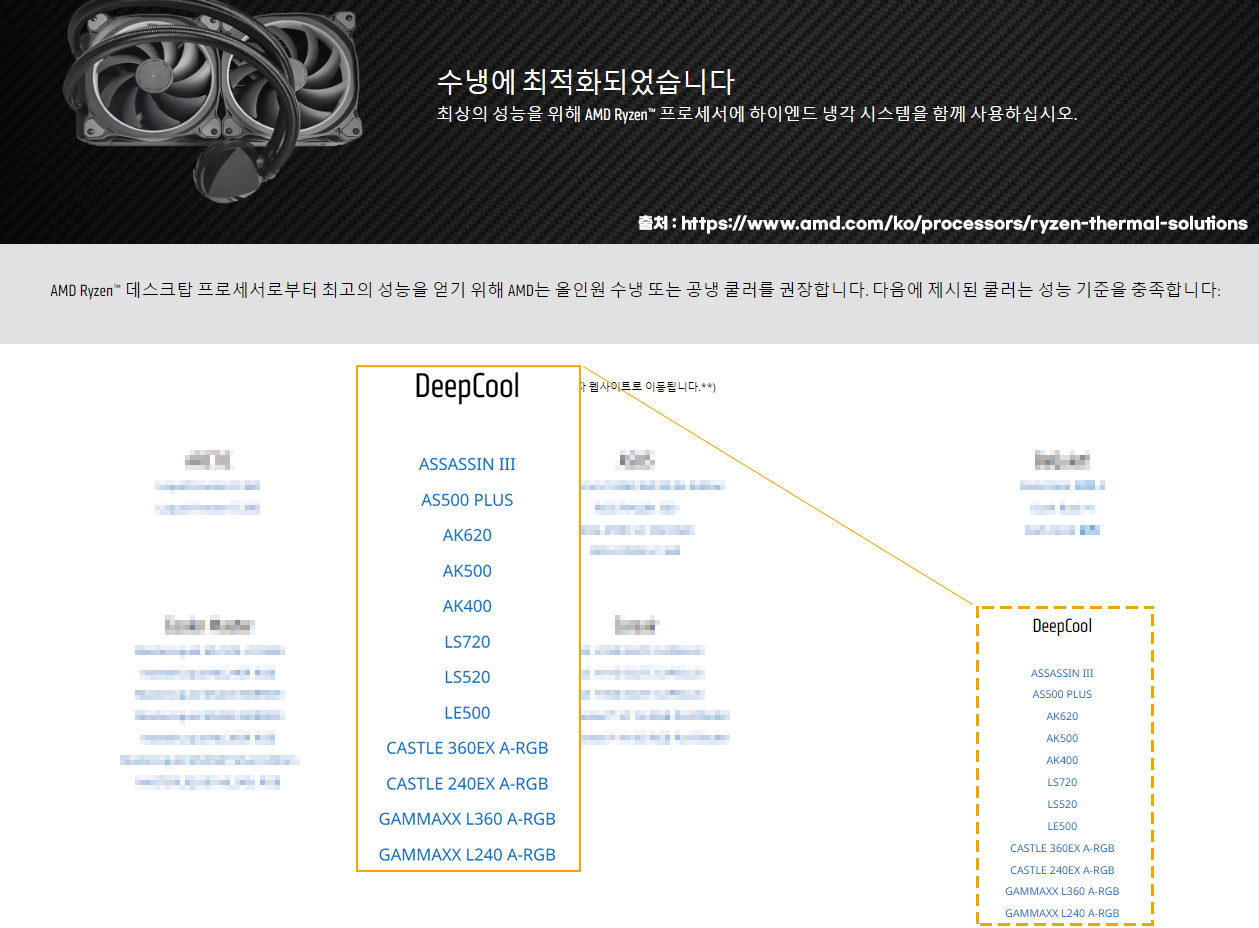Click the subtitle starting "최상의 성능을 위해 AMD Ryzen"
Image resolution: width=1259 pixels, height=928 pixels.
pyautogui.click(x=757, y=113)
